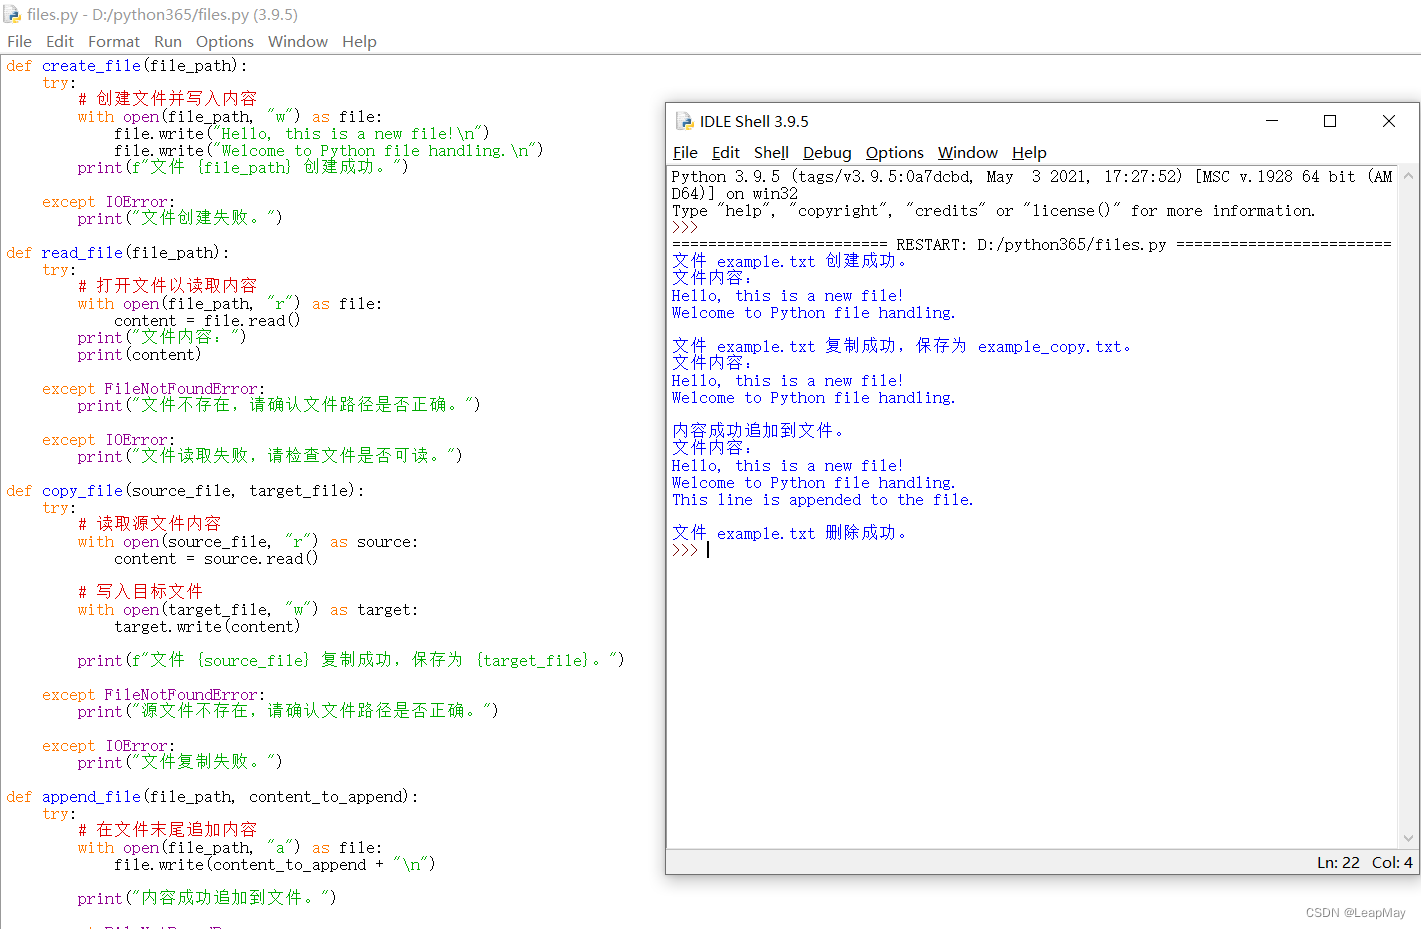Open Options menu in files.py editor
The width and height of the screenshot is (1421, 929).
(x=225, y=41)
